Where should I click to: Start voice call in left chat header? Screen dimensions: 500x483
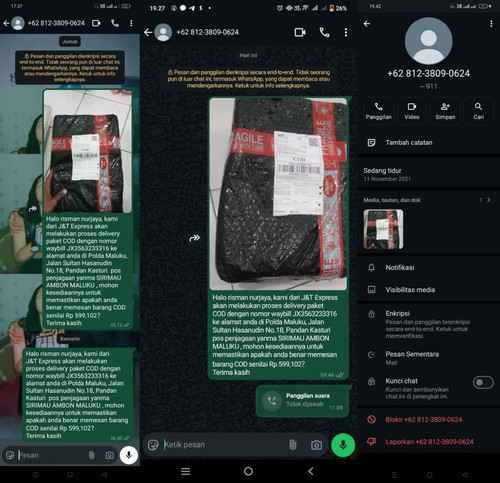tap(115, 23)
